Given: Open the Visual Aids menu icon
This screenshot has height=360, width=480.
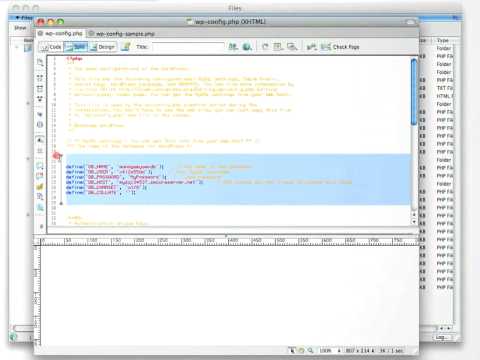Looking at the screenshot, I should [292, 47].
